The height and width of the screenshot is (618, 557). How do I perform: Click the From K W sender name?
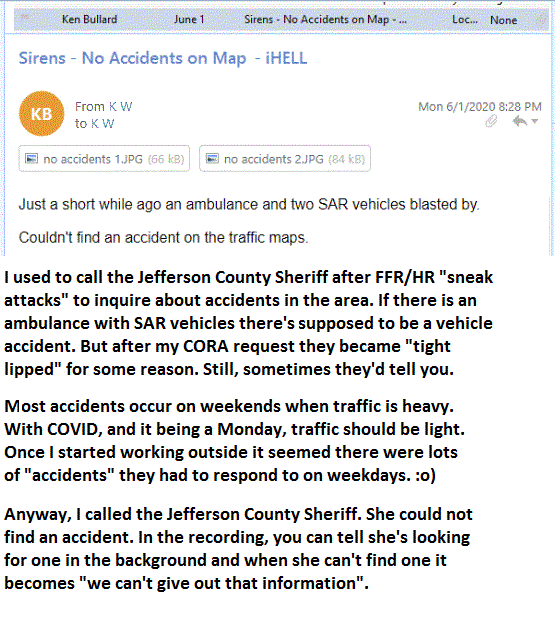click(x=104, y=106)
